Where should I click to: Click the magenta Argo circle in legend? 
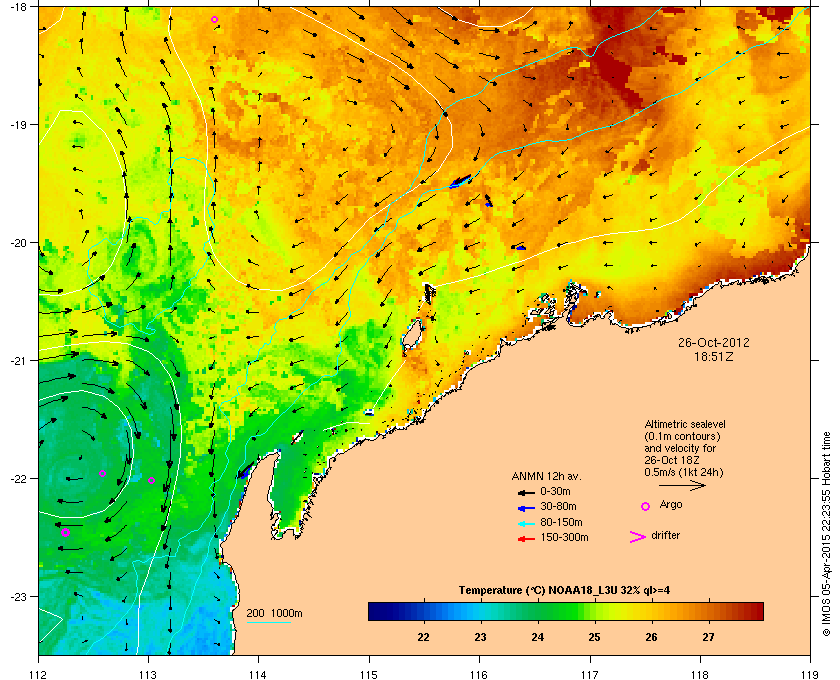point(646,506)
